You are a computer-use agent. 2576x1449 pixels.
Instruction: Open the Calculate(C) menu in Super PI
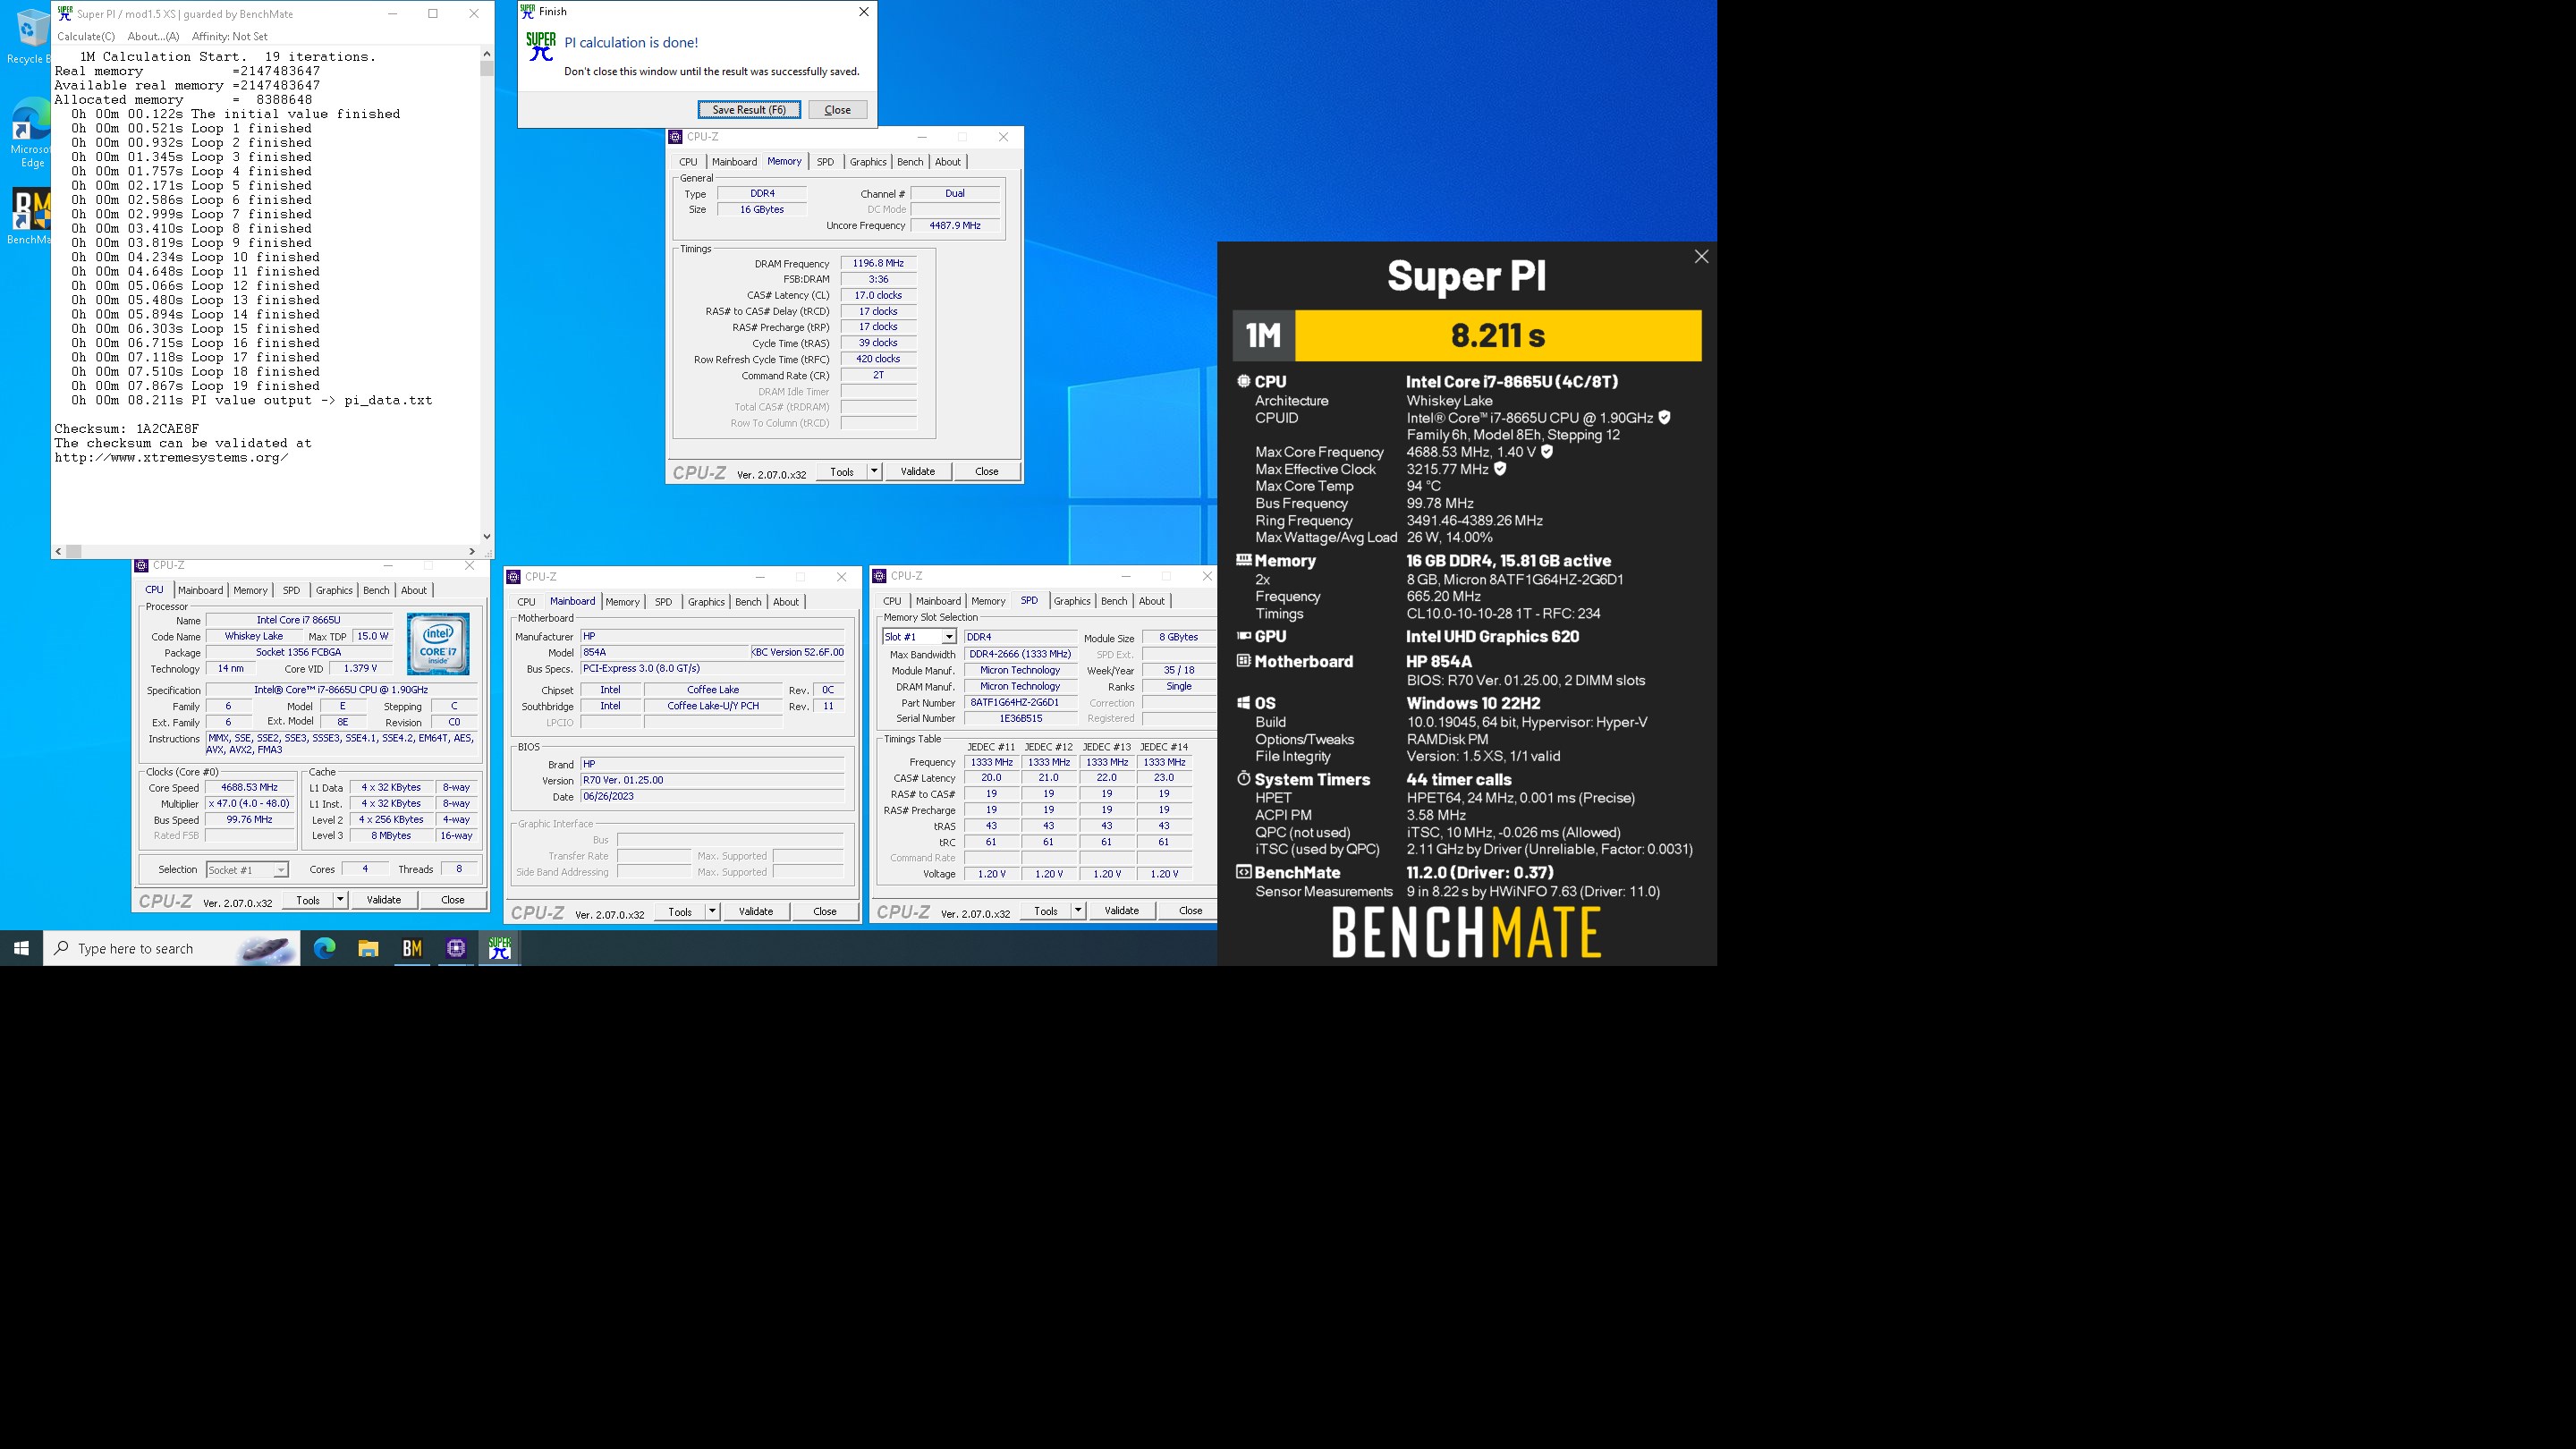(x=86, y=36)
